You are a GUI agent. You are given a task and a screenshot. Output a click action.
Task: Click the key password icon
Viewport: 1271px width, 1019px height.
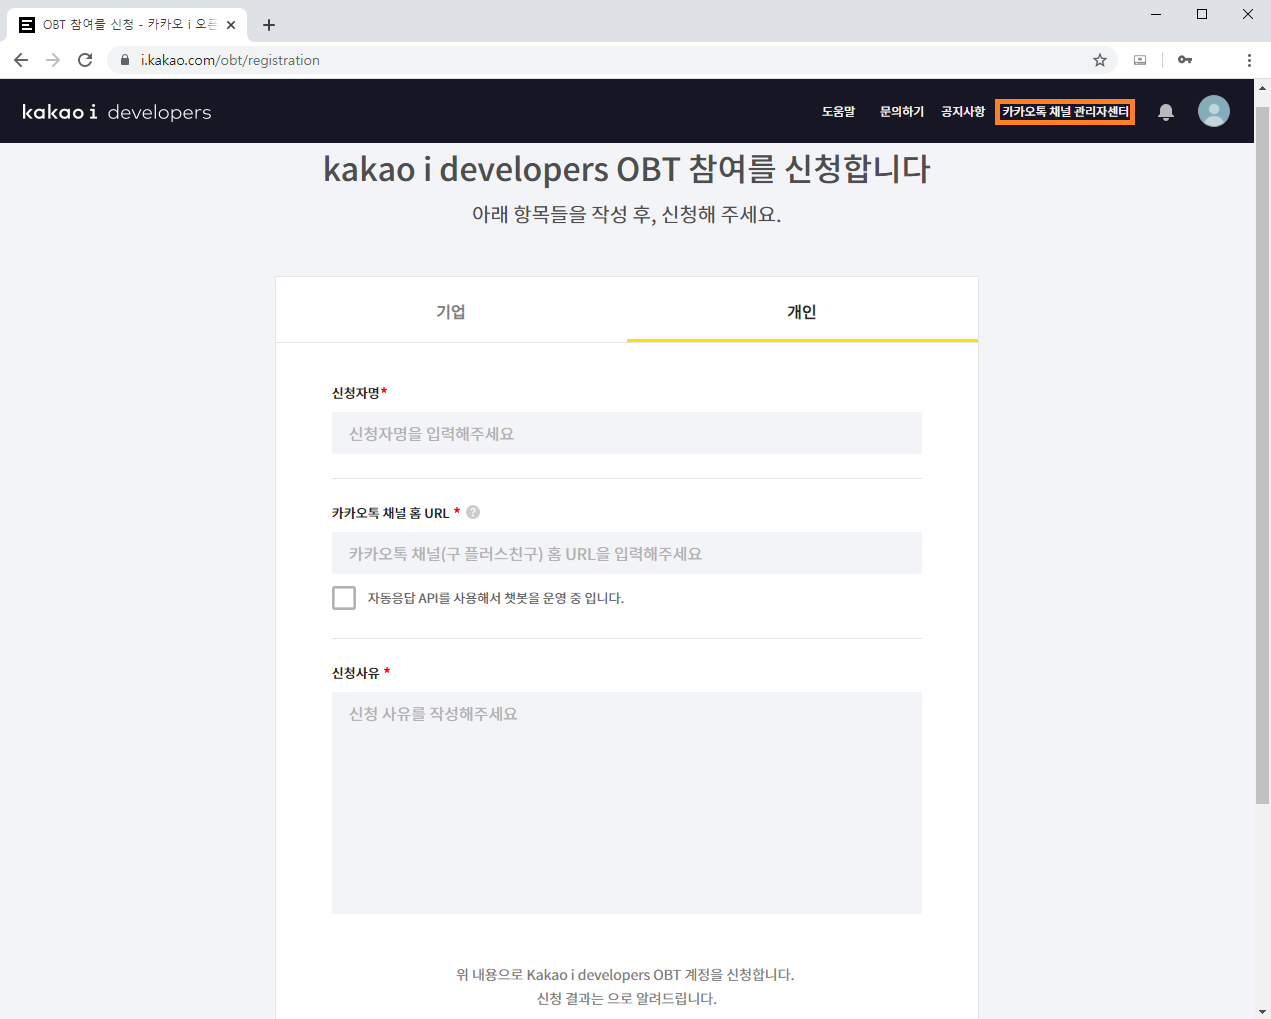tap(1185, 60)
